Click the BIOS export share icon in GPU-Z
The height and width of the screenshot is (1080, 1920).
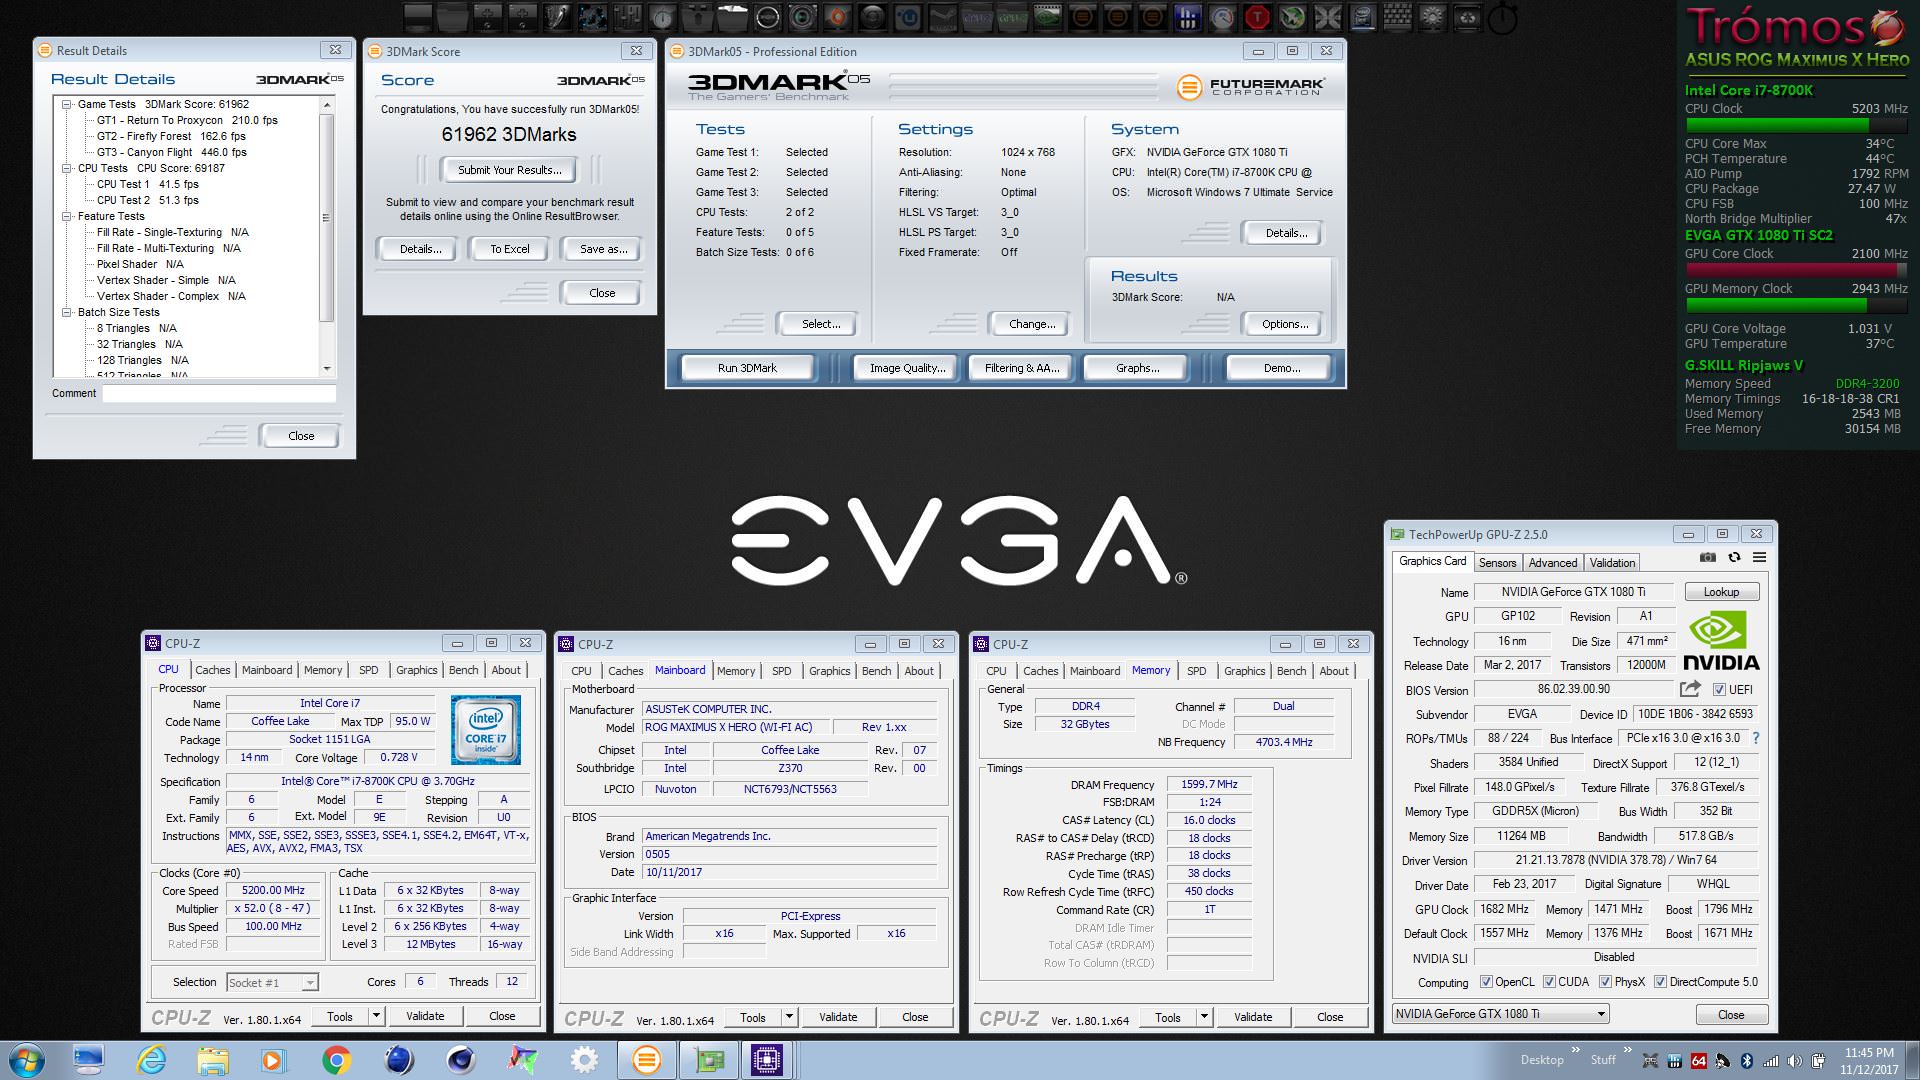coord(1690,689)
